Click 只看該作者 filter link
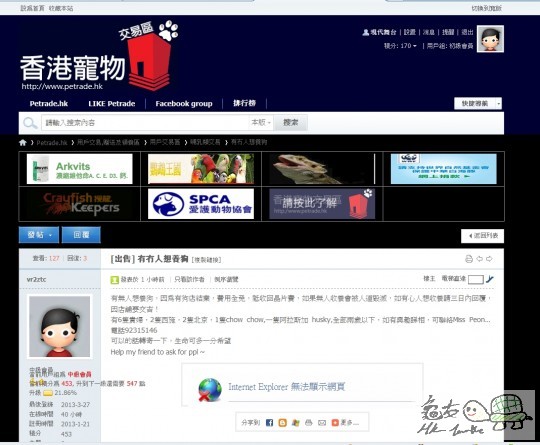This screenshot has width=540, height=445. [x=189, y=279]
